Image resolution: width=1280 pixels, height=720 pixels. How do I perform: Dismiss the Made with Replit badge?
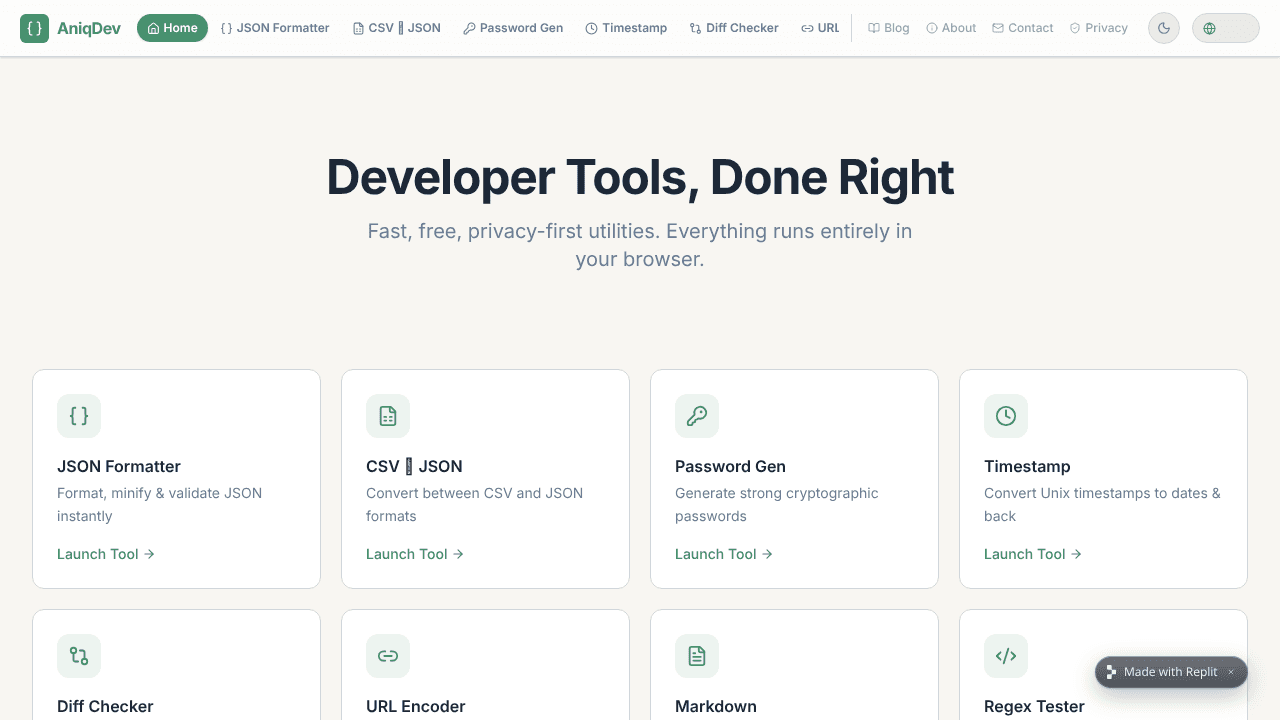tap(1231, 672)
